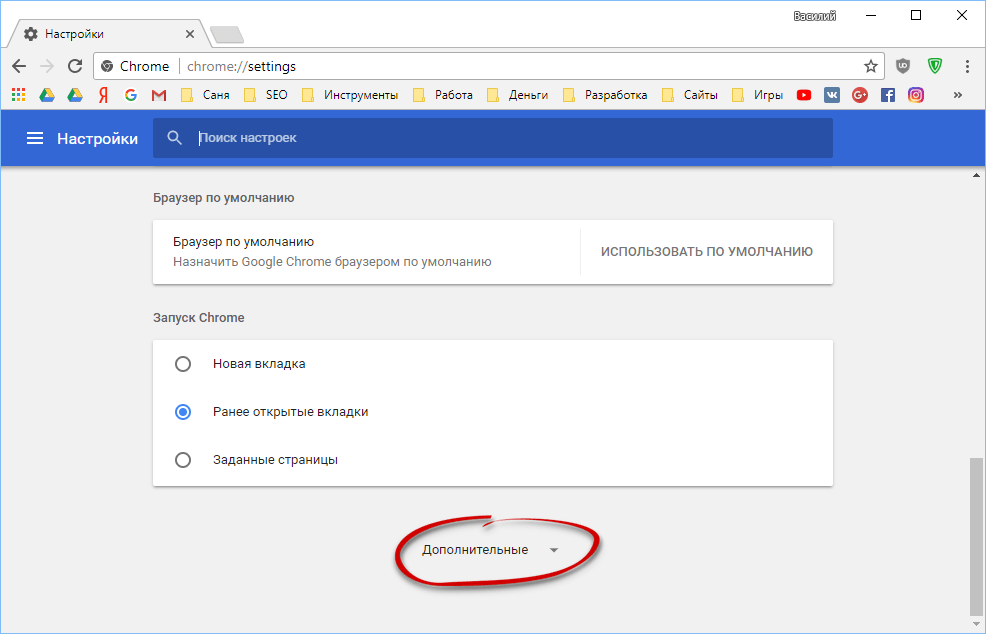Open the uBlock Origin shield extension icon
The image size is (986, 634).
pyautogui.click(x=903, y=66)
